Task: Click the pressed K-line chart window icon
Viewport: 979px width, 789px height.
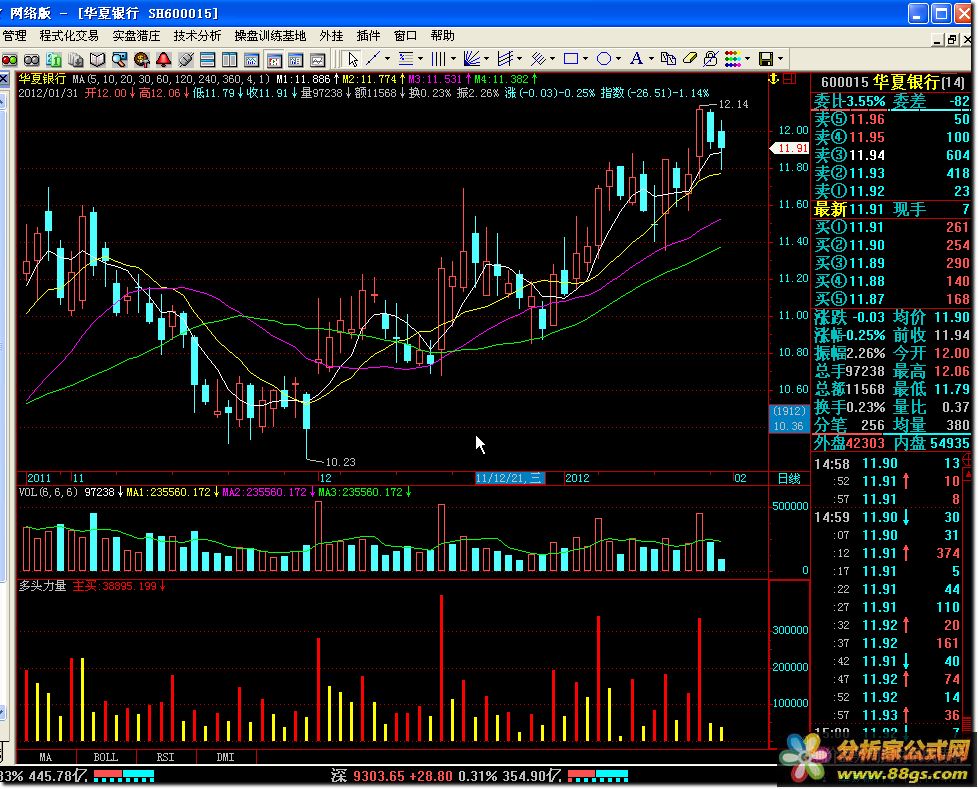Action: tap(273, 59)
